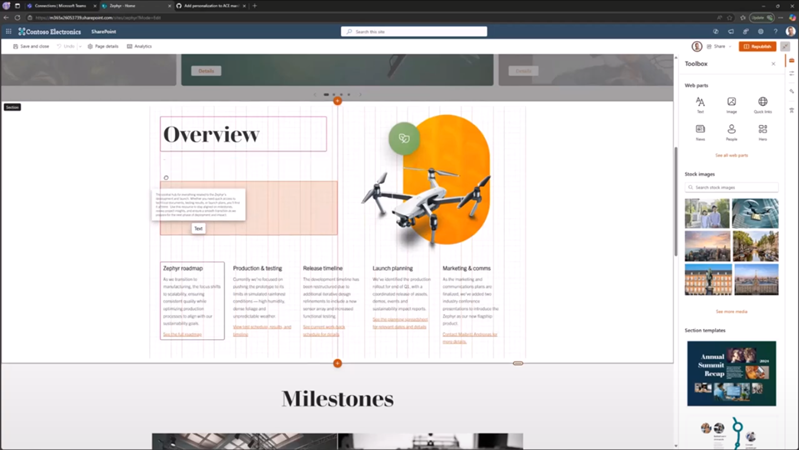The height and width of the screenshot is (450, 799).
Task: Switch to Add personalization GitHub tab
Action: [x=211, y=6]
